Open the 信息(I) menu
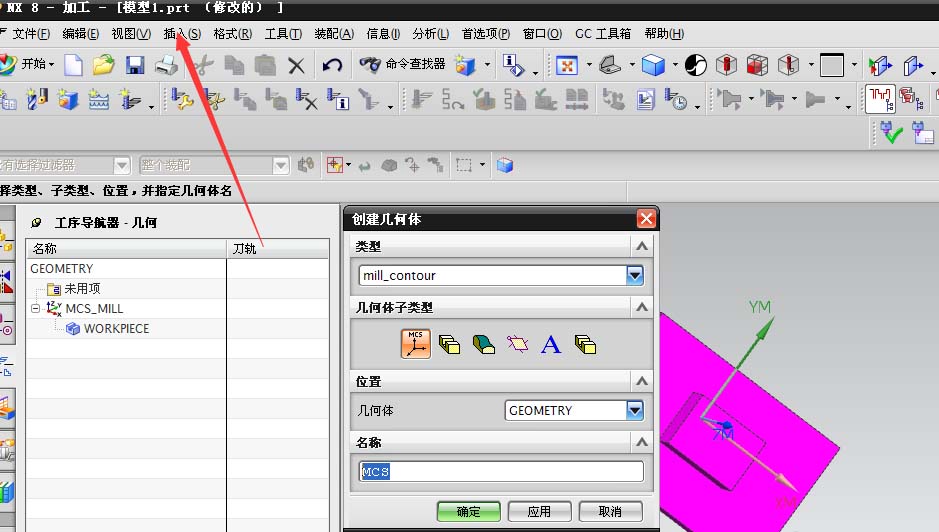The image size is (939, 532). pos(383,34)
